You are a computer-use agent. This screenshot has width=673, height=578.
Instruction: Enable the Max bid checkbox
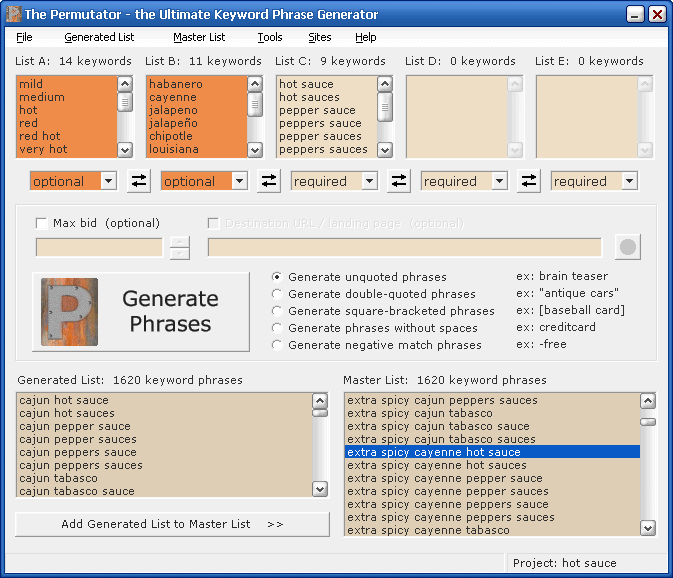point(42,223)
